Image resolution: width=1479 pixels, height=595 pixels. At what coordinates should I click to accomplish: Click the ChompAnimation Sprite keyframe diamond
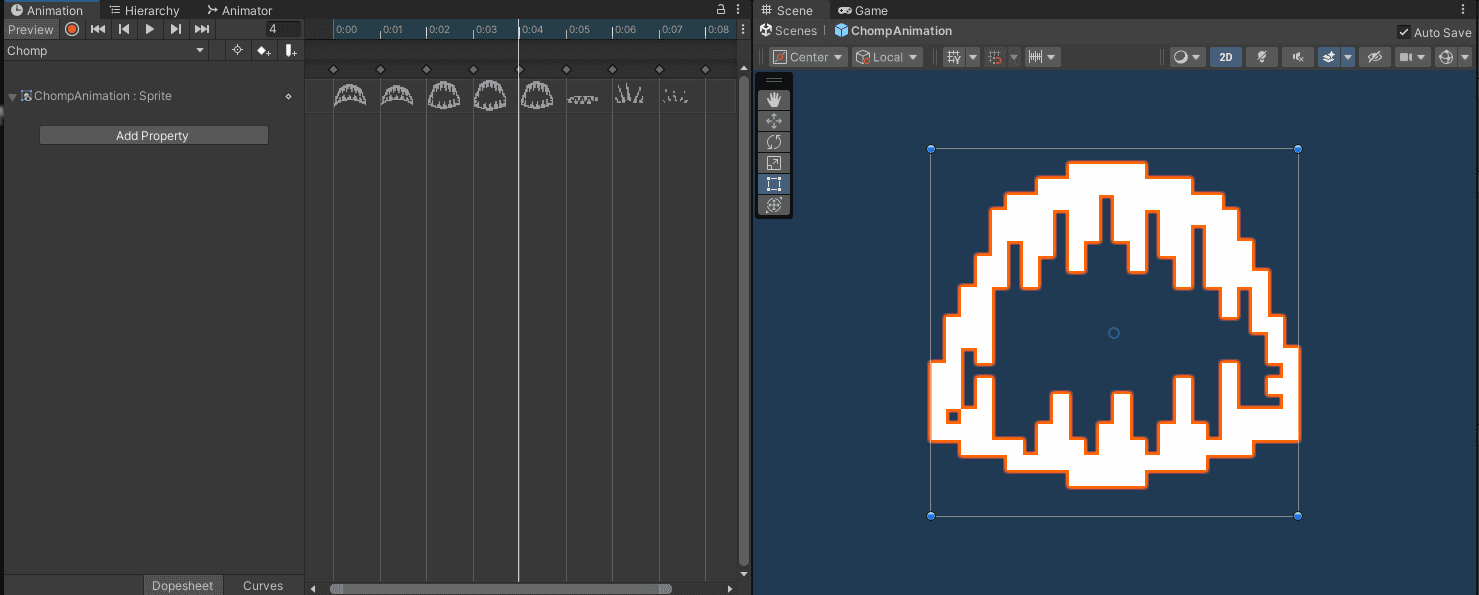tap(288, 97)
